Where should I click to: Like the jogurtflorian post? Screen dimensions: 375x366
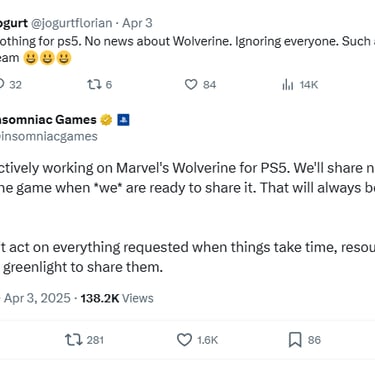(191, 84)
